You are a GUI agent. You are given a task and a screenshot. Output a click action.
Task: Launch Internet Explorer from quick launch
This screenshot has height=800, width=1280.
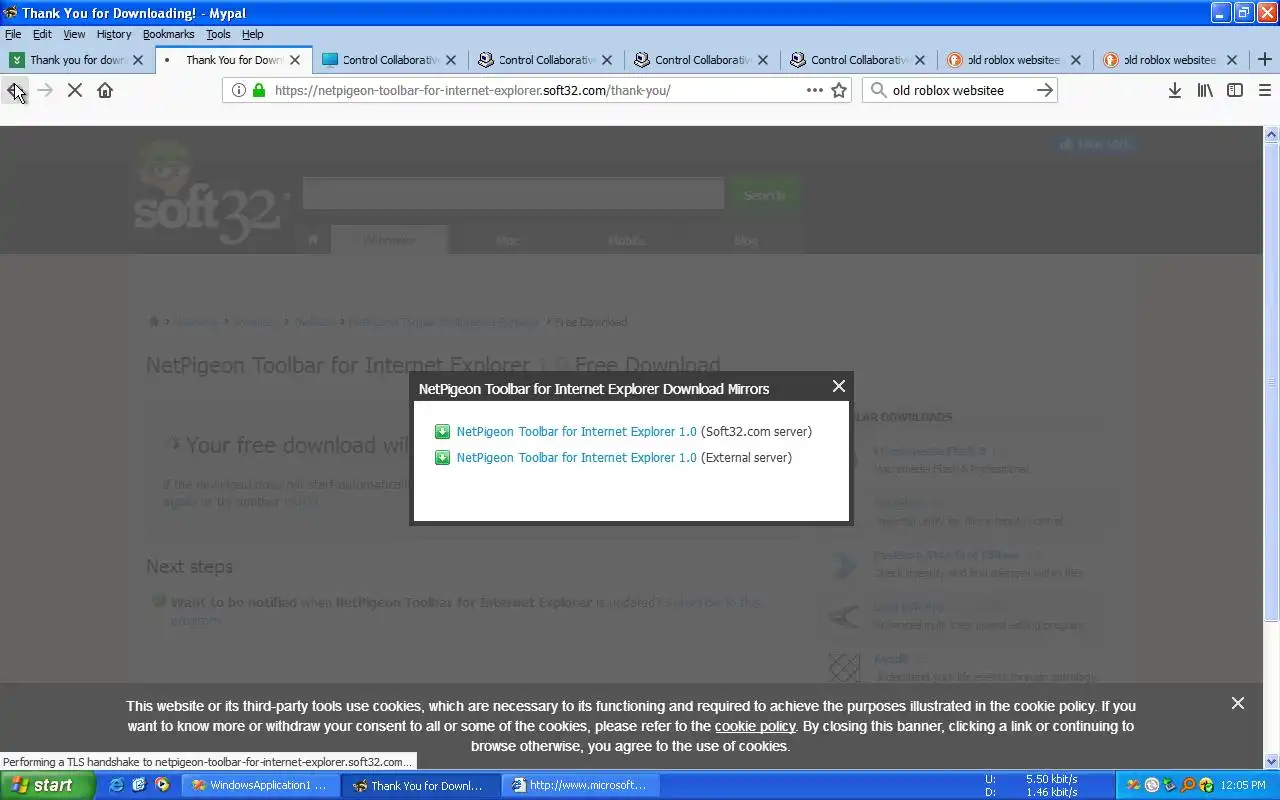point(117,785)
